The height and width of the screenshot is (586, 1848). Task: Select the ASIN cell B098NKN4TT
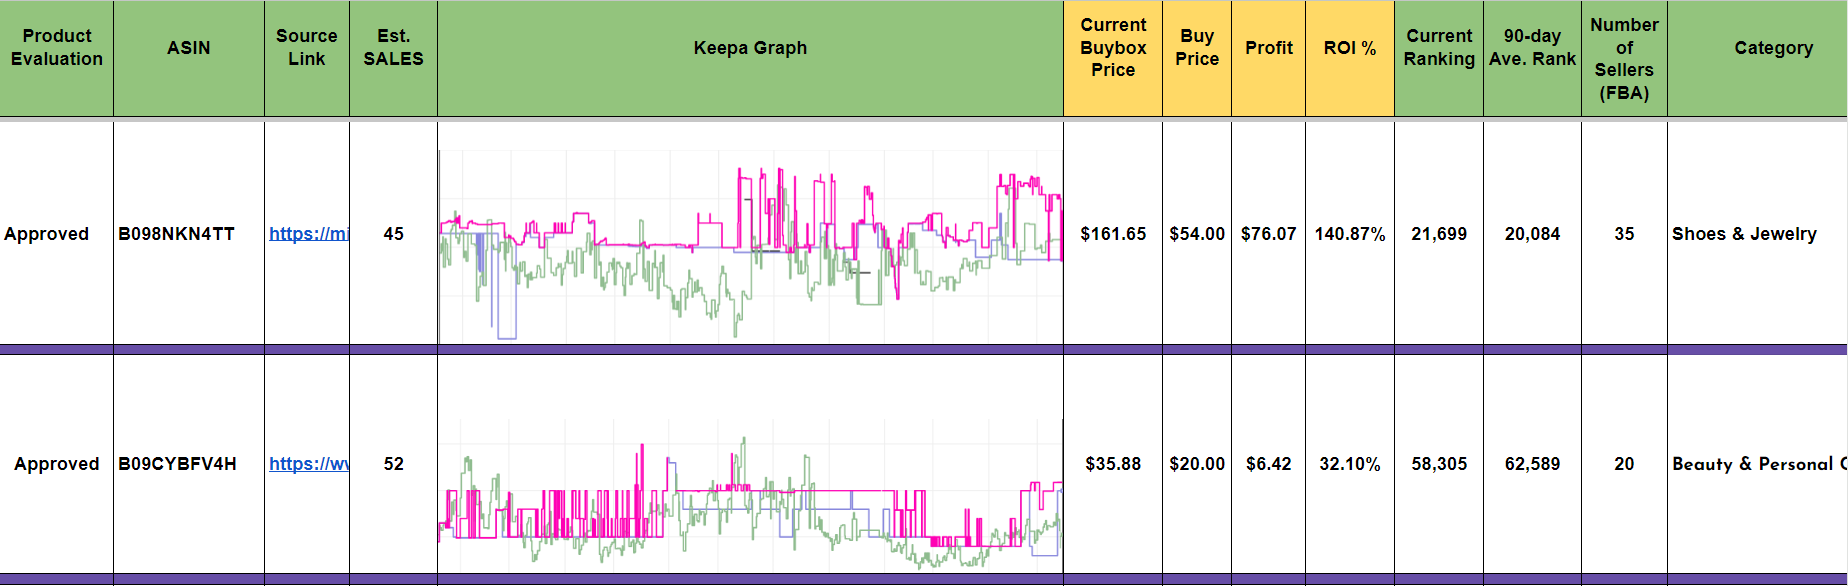[177, 234]
